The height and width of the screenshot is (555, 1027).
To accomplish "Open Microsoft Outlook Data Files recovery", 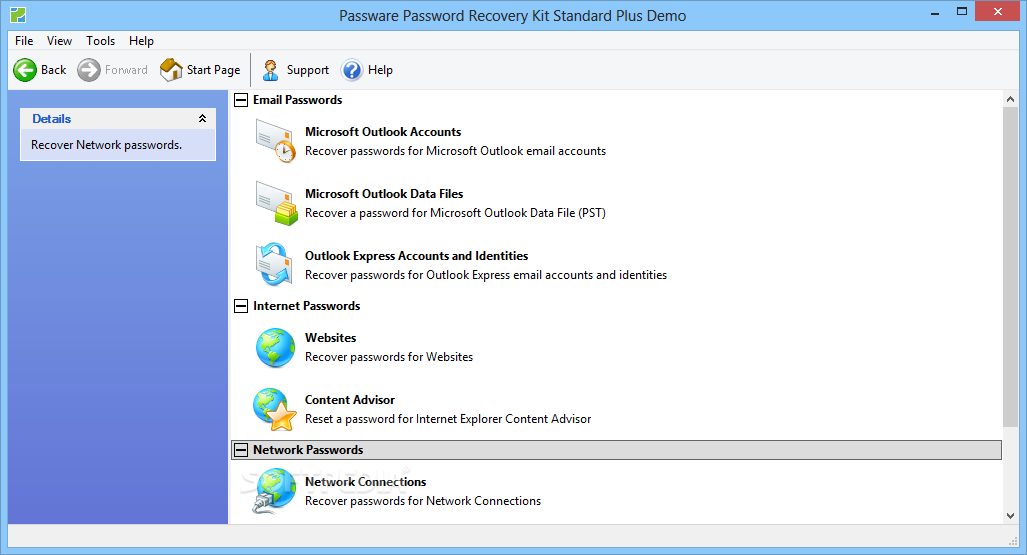I will (x=384, y=194).
